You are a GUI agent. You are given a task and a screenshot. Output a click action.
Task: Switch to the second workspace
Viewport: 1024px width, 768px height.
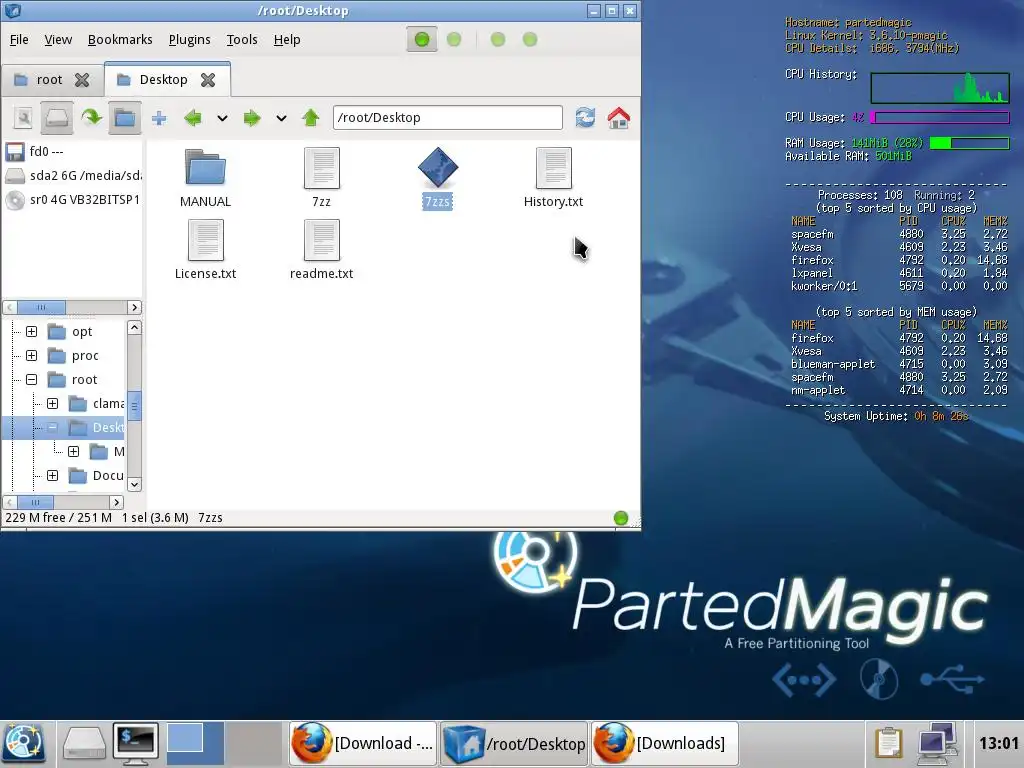pos(254,744)
